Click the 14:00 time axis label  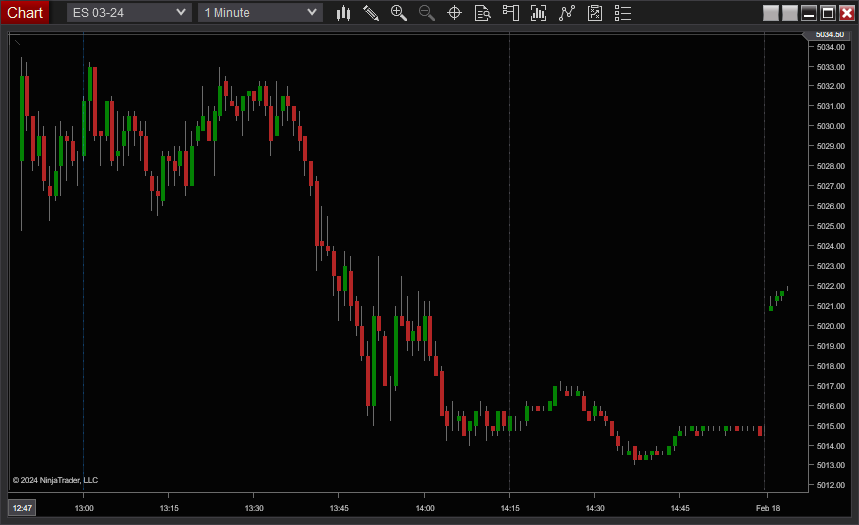click(425, 508)
